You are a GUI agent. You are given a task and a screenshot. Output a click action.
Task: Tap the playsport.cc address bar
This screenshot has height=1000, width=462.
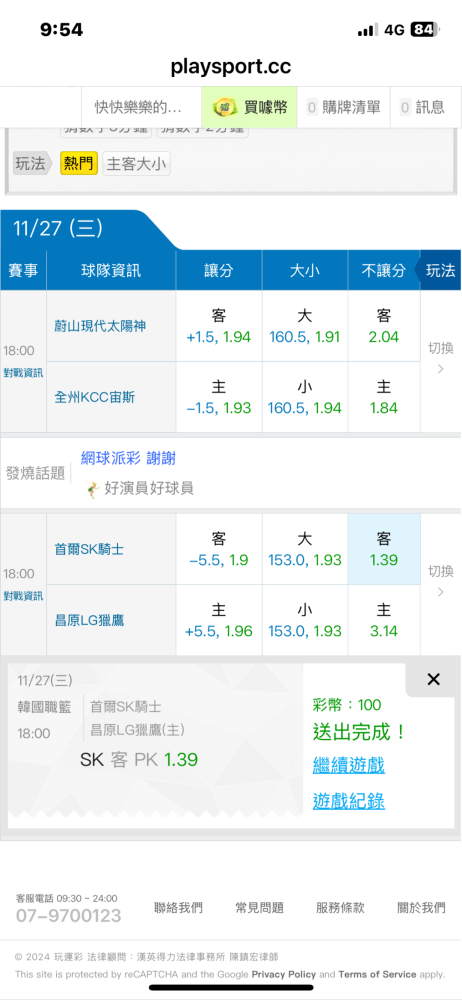(x=231, y=67)
